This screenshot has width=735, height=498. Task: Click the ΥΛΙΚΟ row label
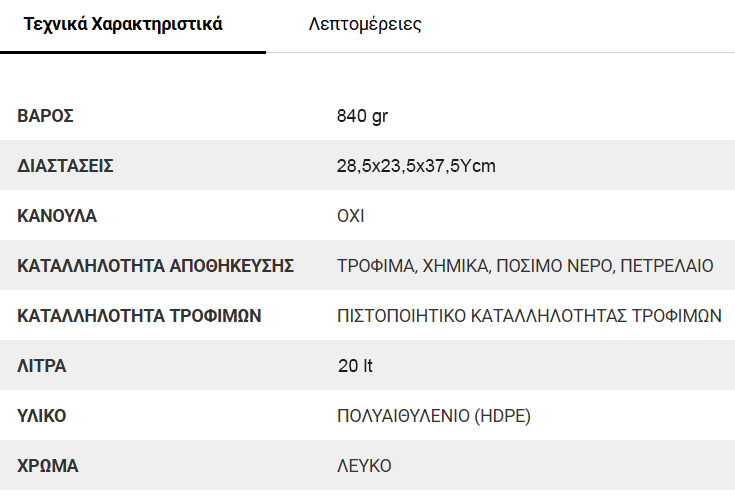(42, 416)
